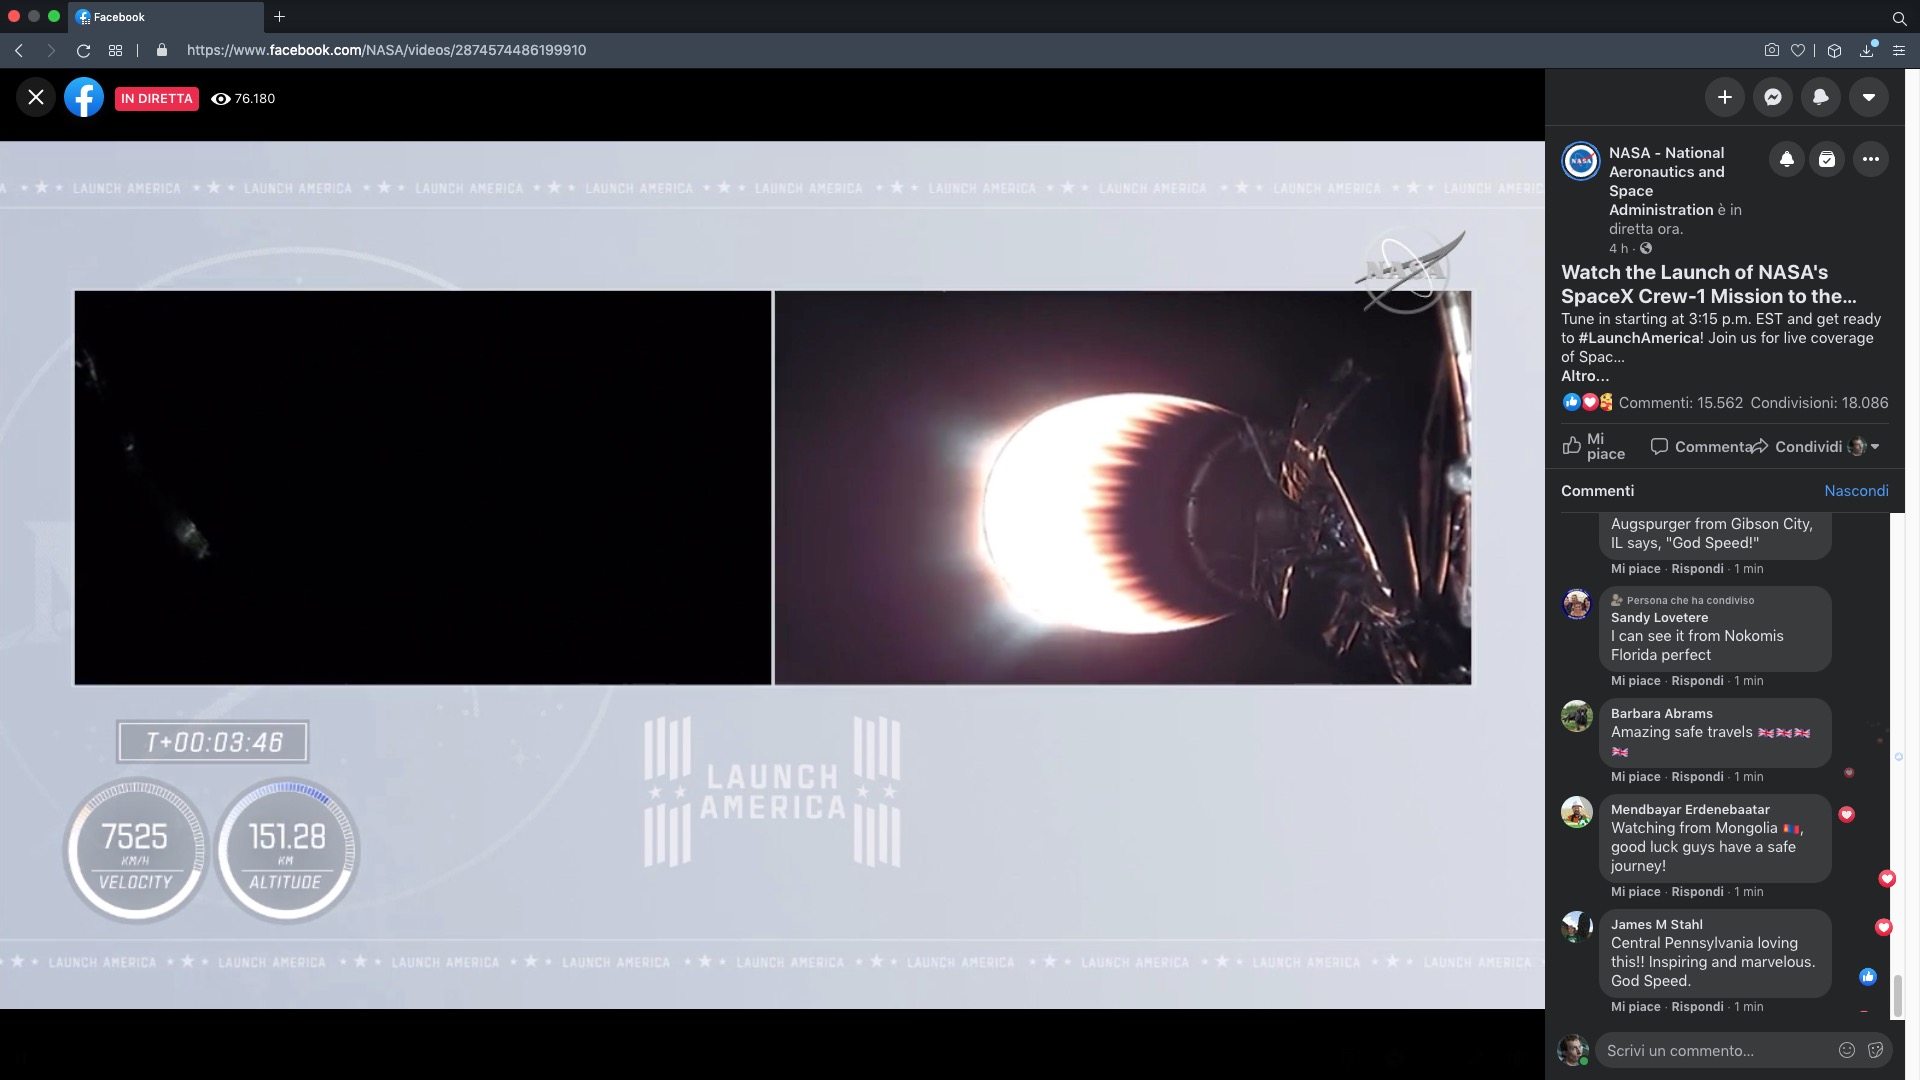Image resolution: width=1920 pixels, height=1080 pixels.
Task: Open post options three-dots menu
Action: click(1870, 159)
